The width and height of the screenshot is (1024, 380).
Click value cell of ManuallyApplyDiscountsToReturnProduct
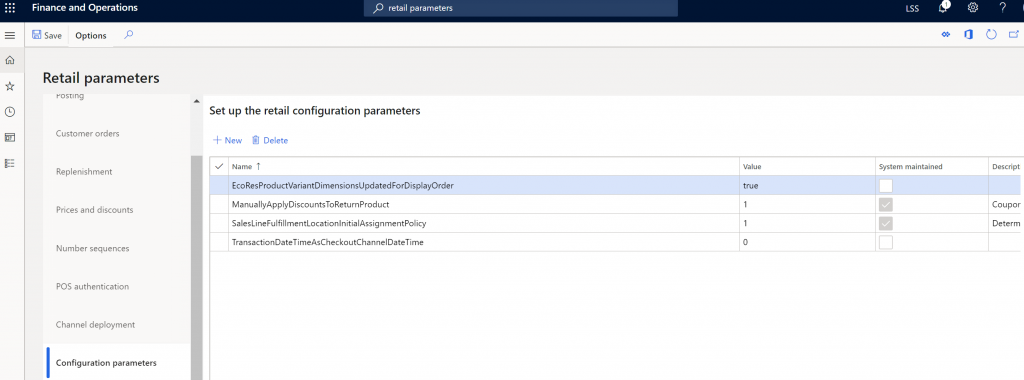[807, 204]
